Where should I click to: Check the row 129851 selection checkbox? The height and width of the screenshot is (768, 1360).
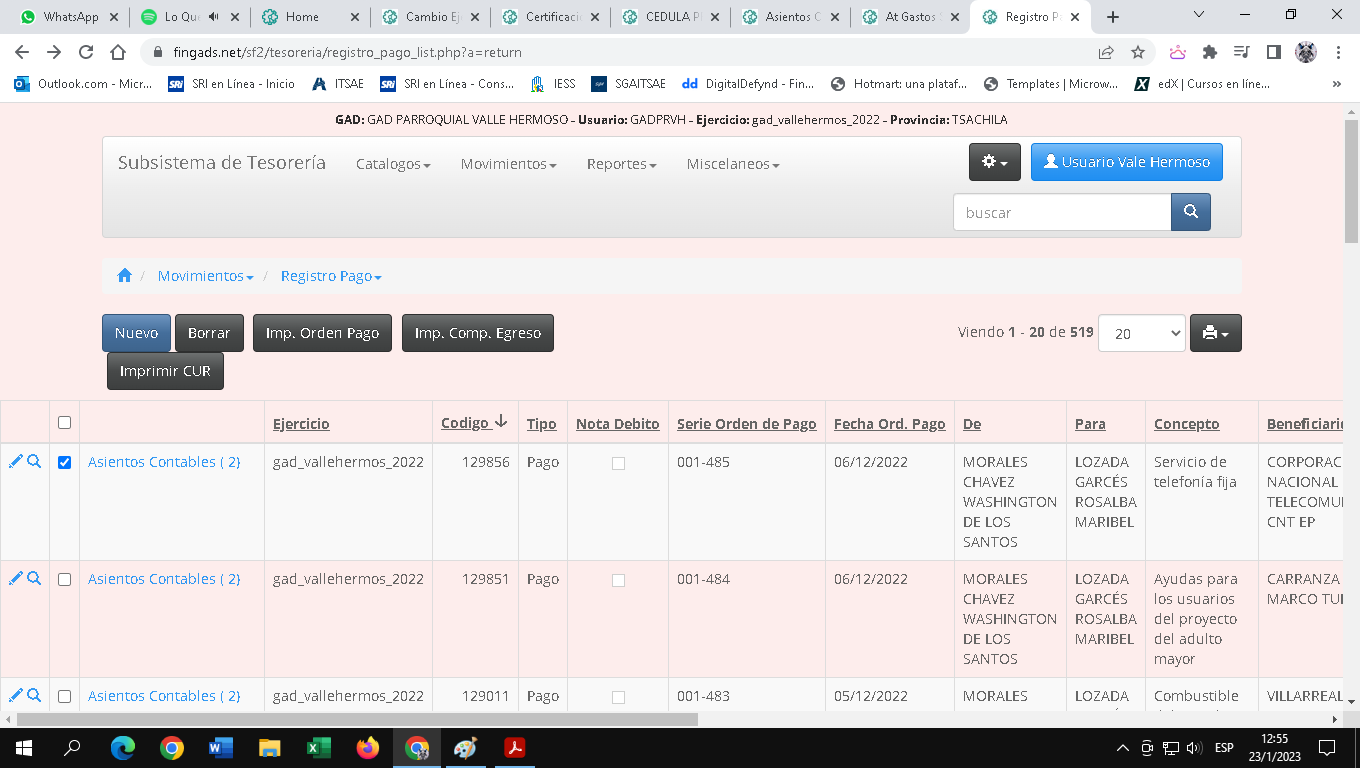(x=65, y=580)
